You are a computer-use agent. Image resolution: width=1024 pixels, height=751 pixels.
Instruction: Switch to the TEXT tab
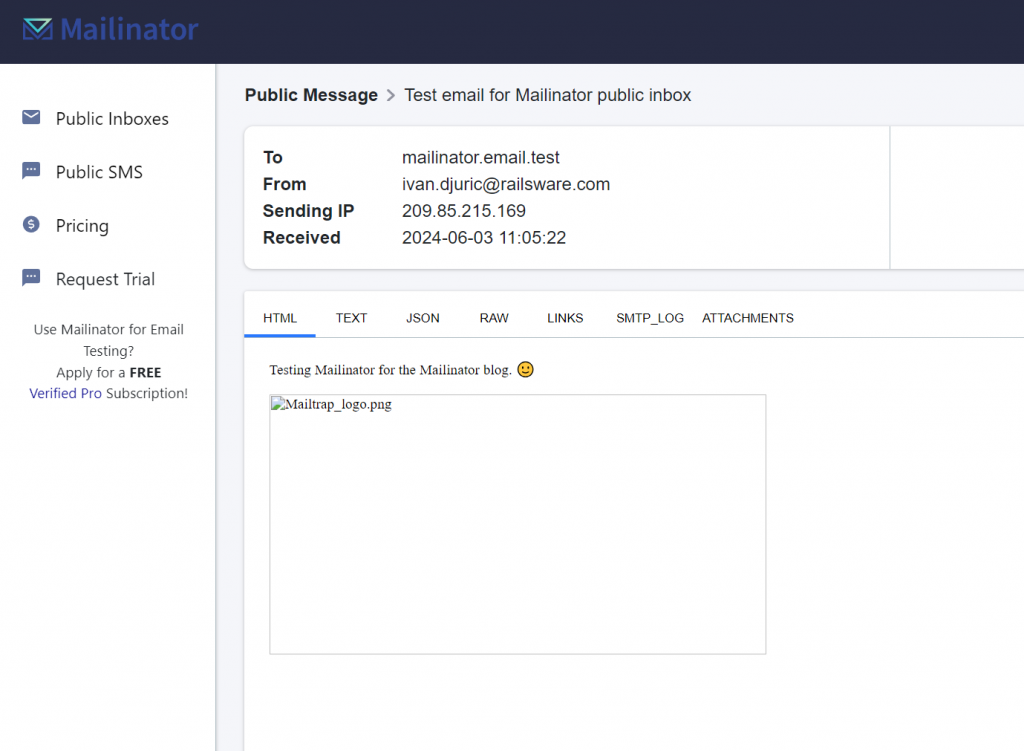tap(351, 317)
